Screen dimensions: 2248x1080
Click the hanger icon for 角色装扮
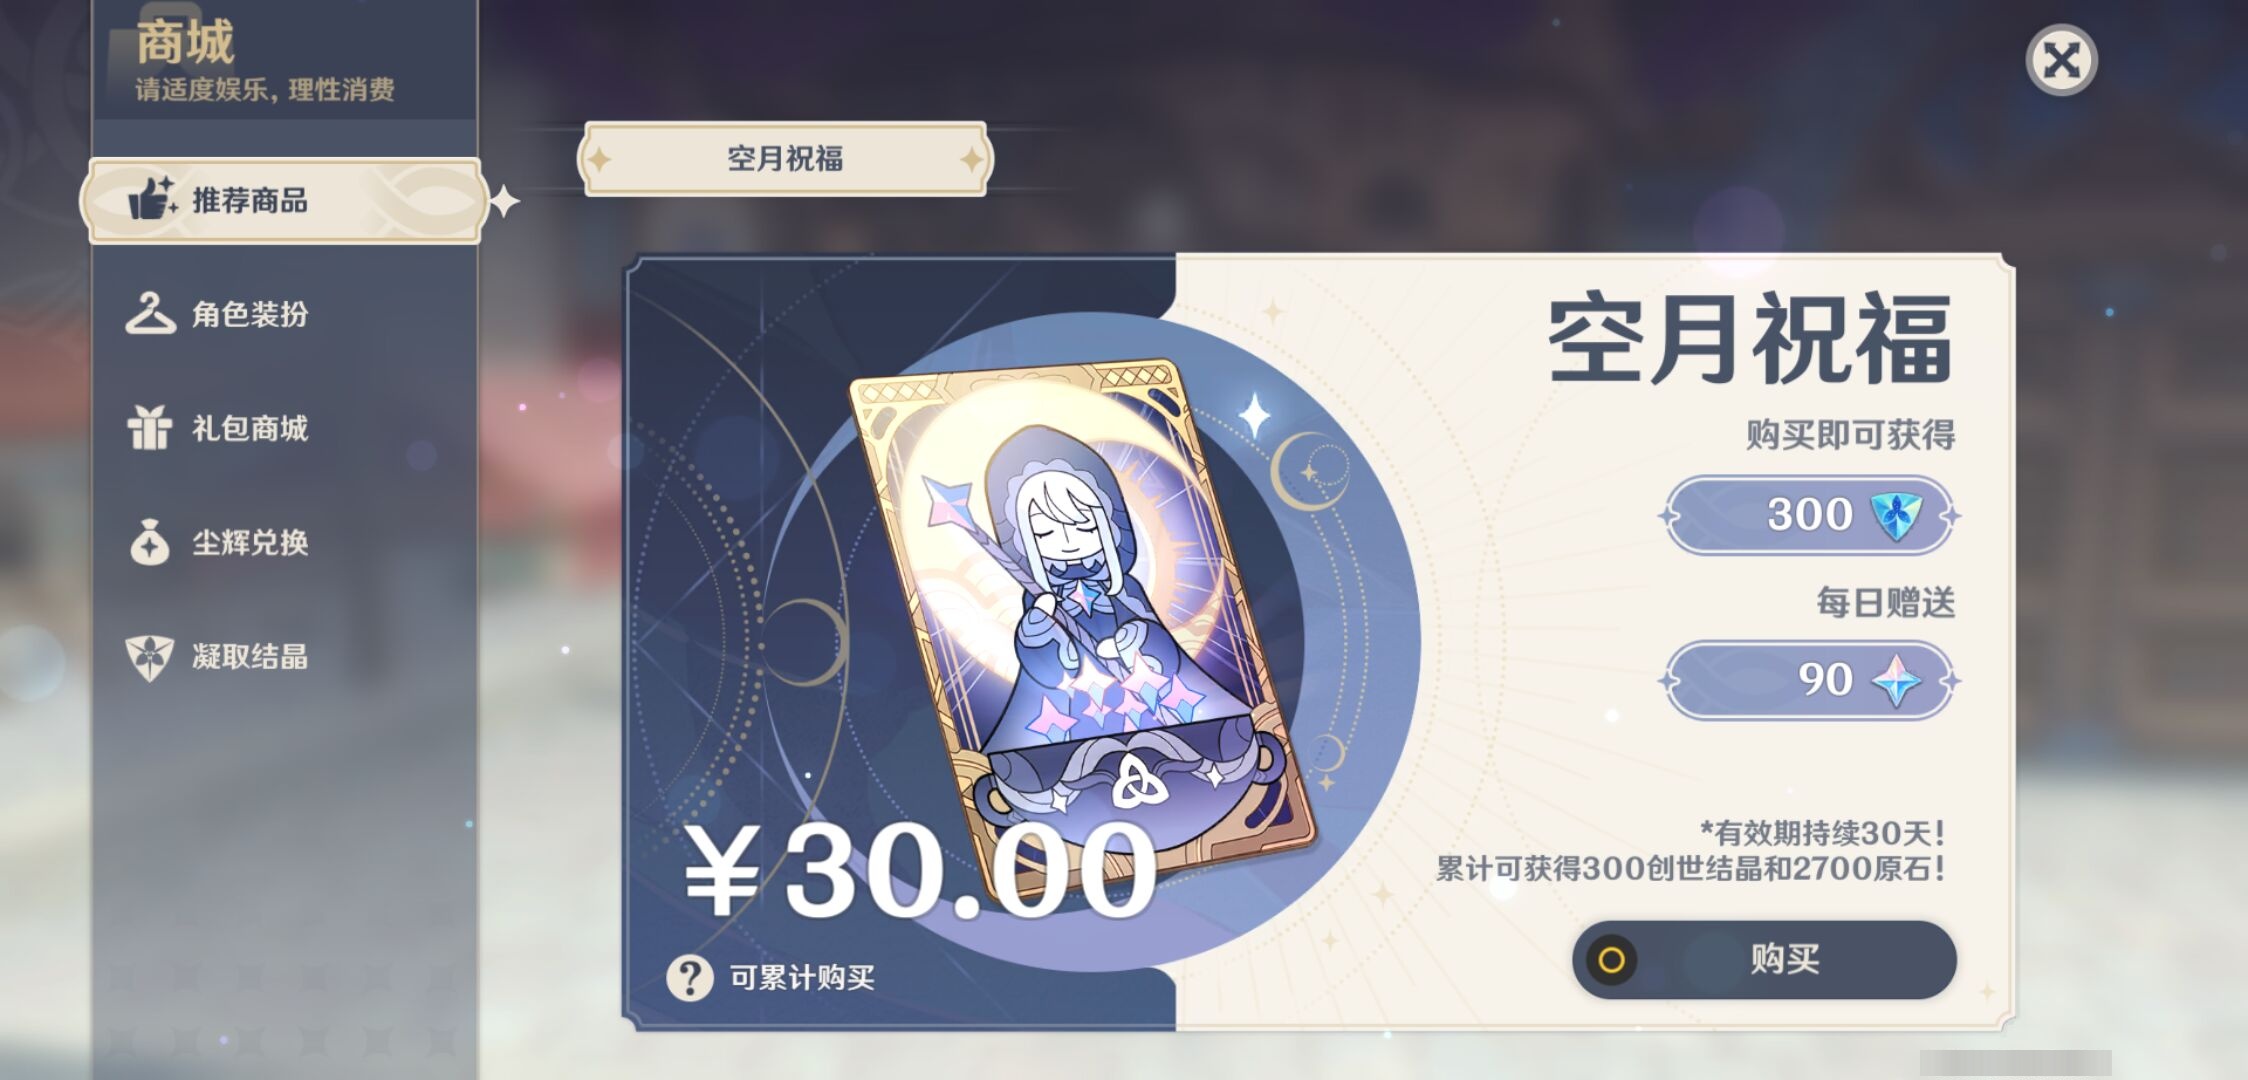(150, 313)
